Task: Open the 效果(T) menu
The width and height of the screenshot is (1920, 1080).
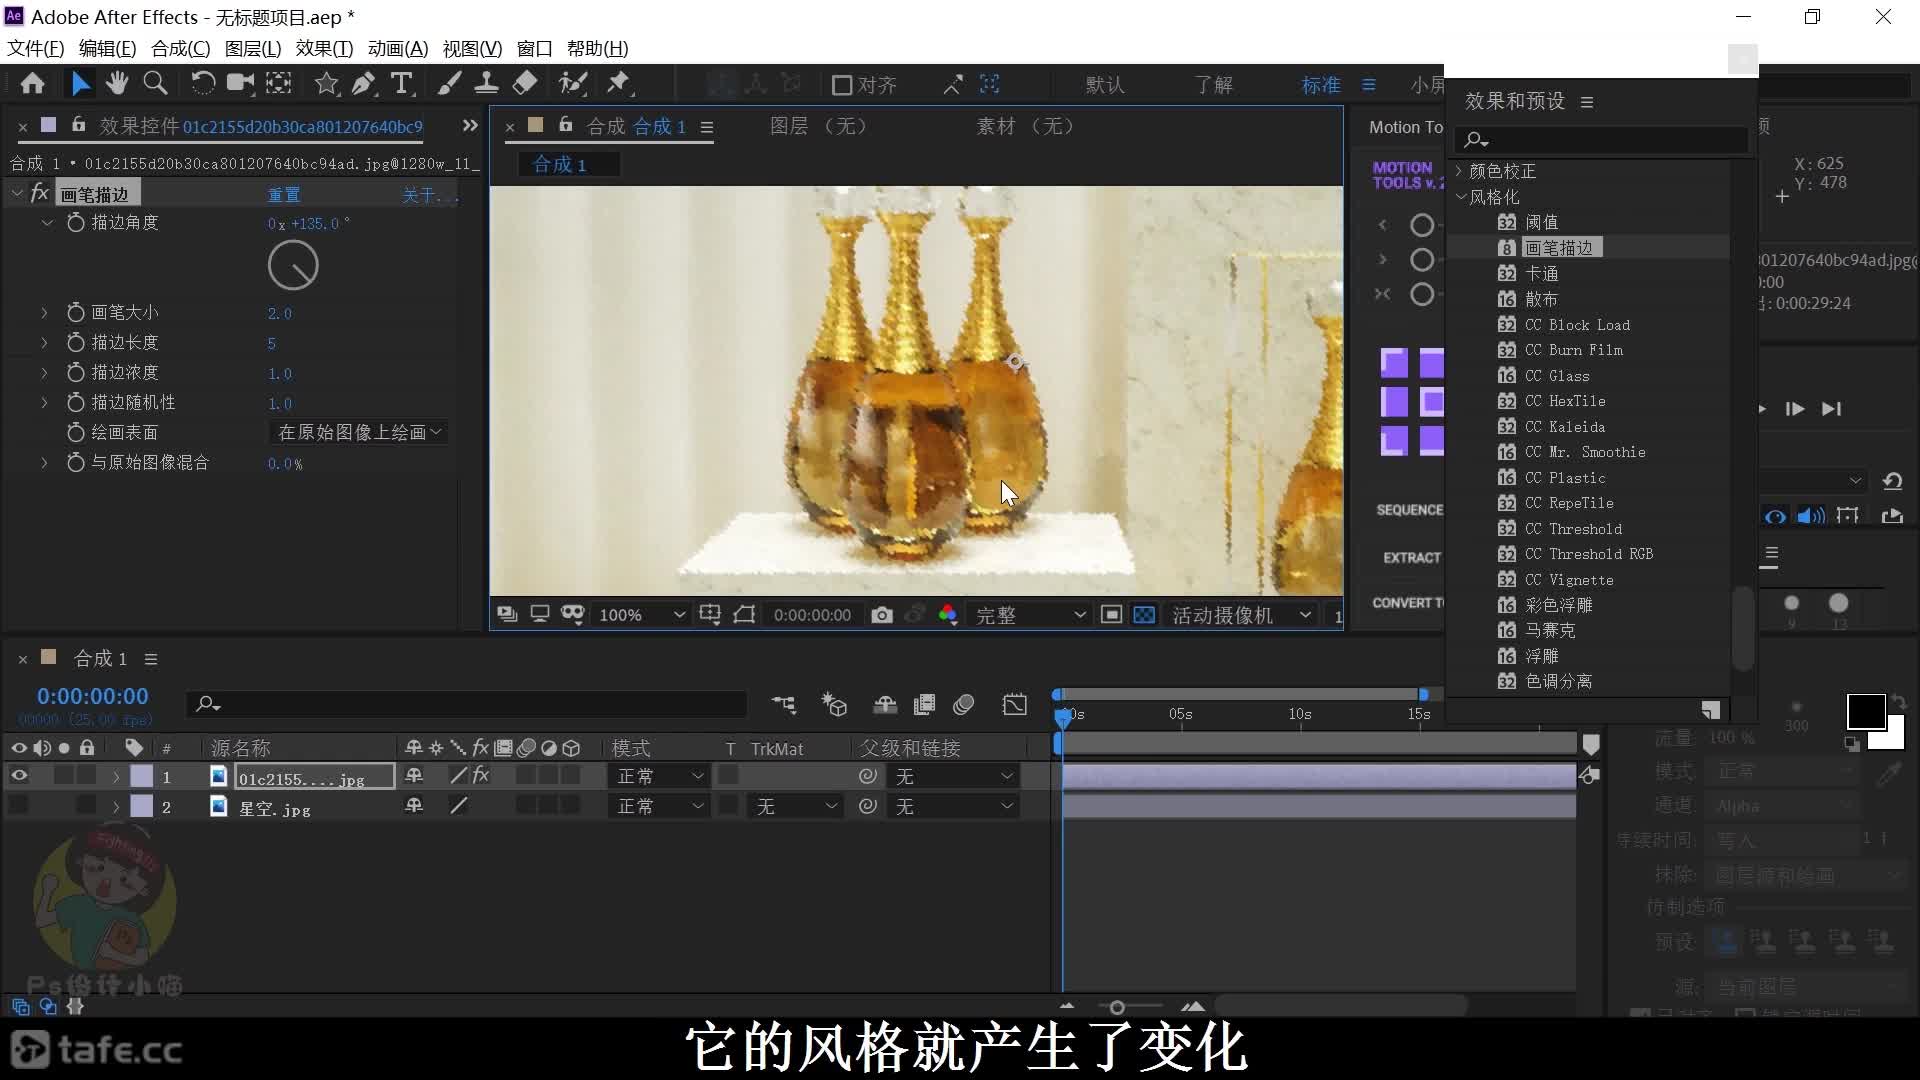Action: click(x=324, y=48)
